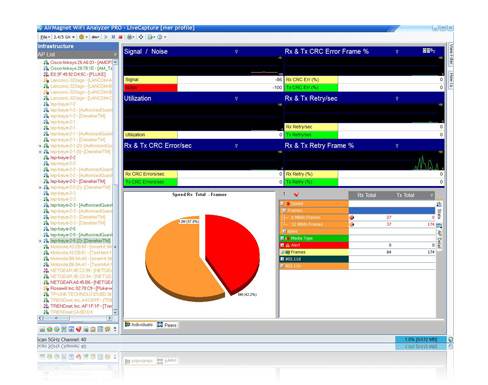
Task: Expand the 802.11d row
Action: click(282, 259)
